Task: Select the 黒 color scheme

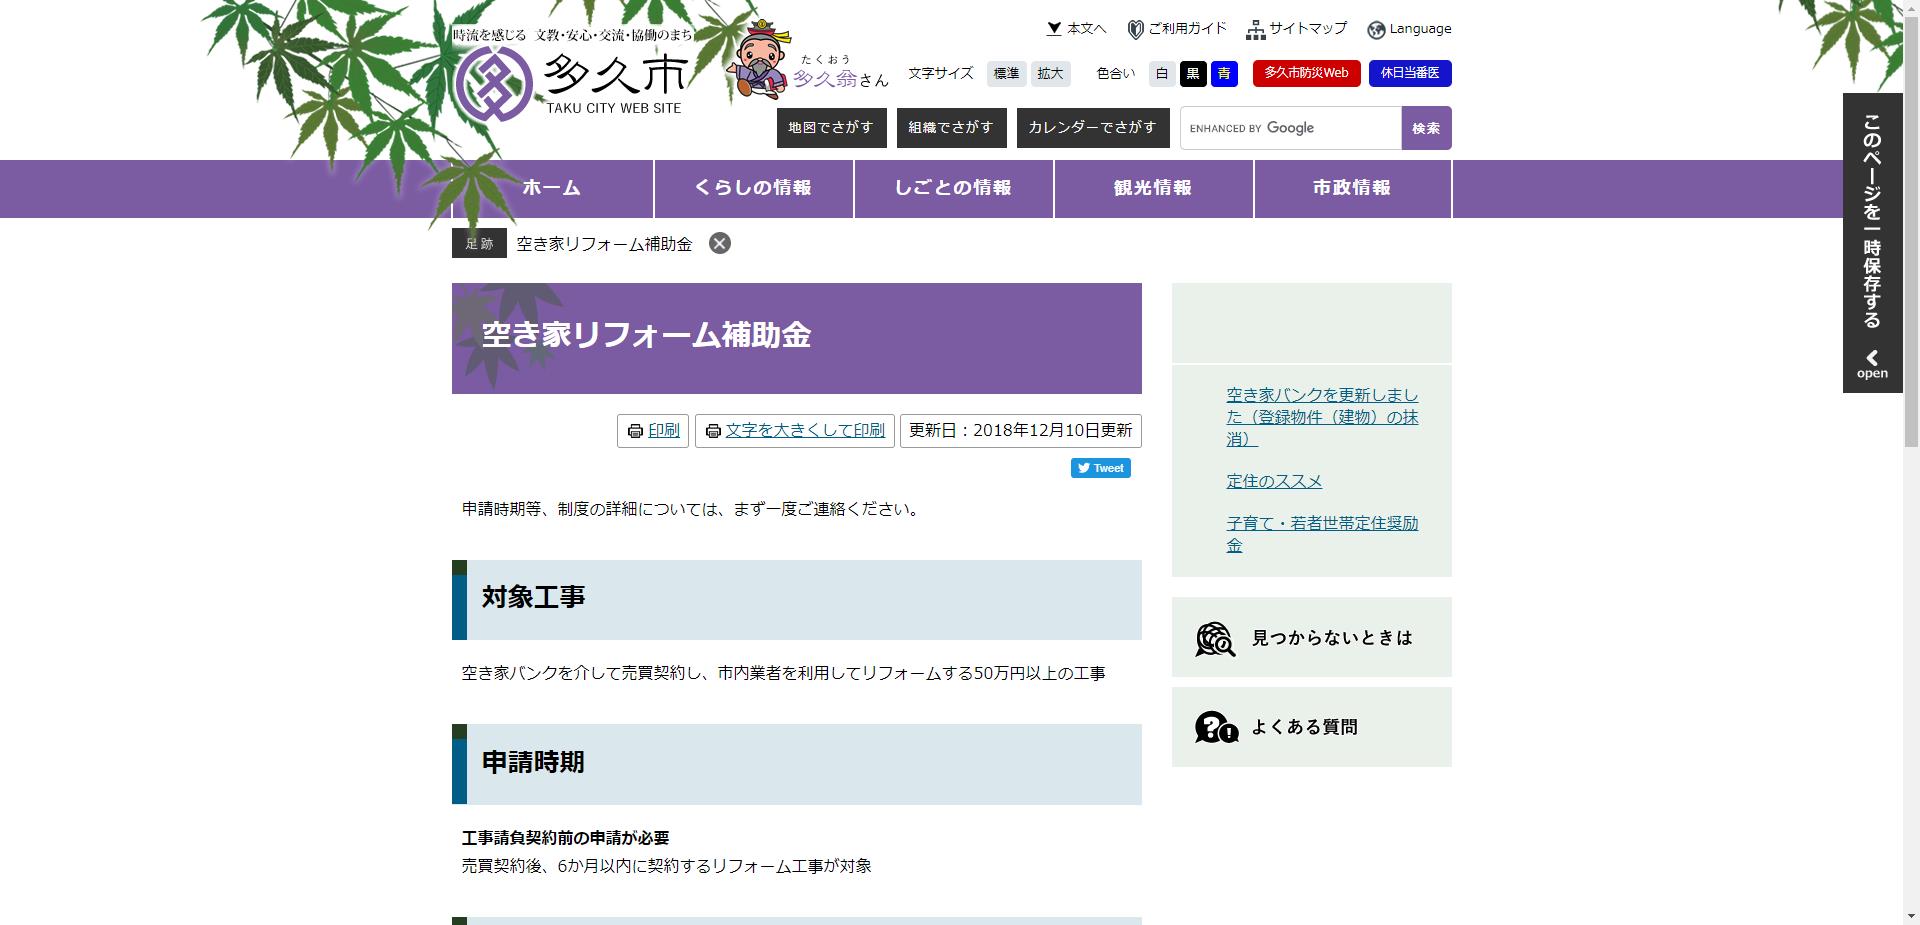Action: coord(1193,73)
